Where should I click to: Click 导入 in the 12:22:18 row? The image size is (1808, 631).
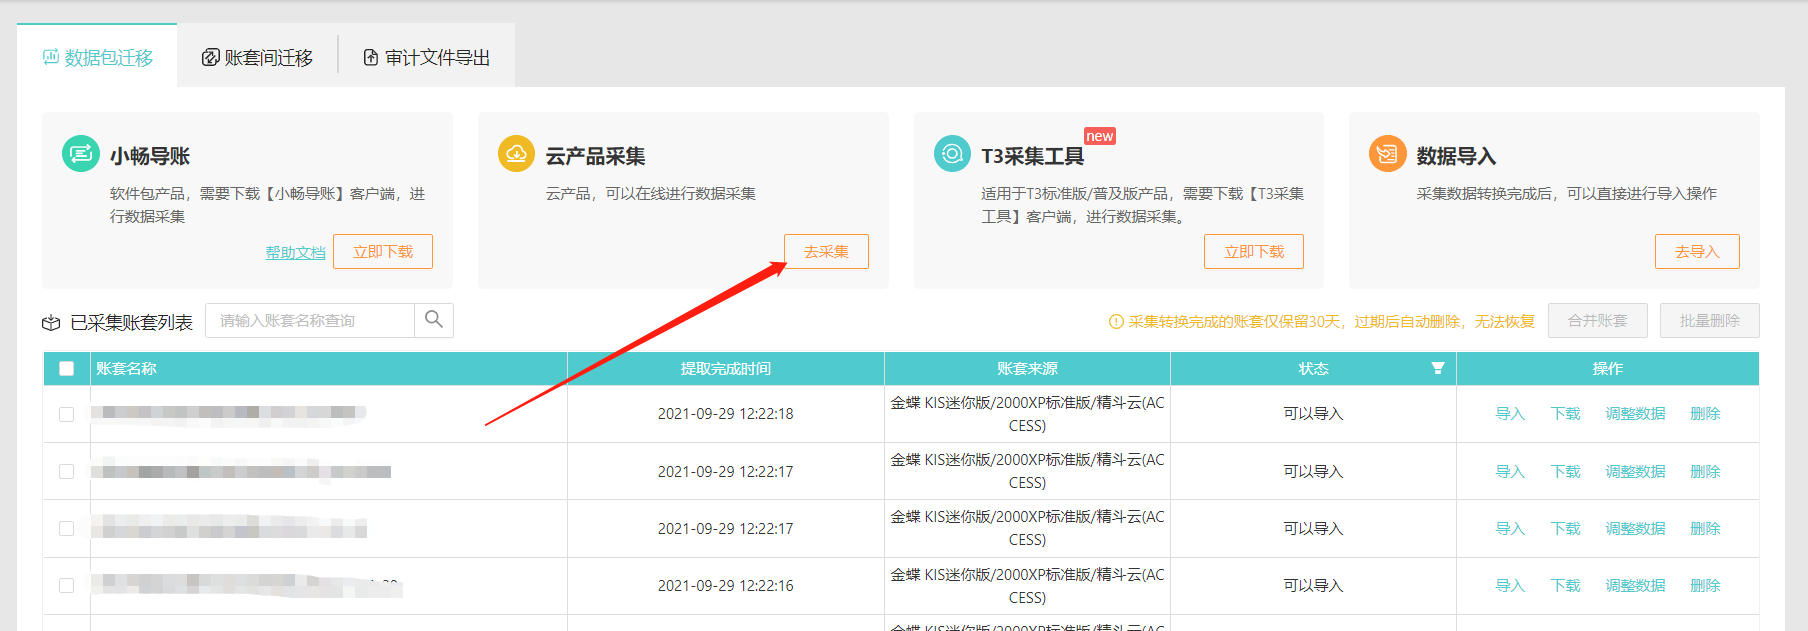1510,414
